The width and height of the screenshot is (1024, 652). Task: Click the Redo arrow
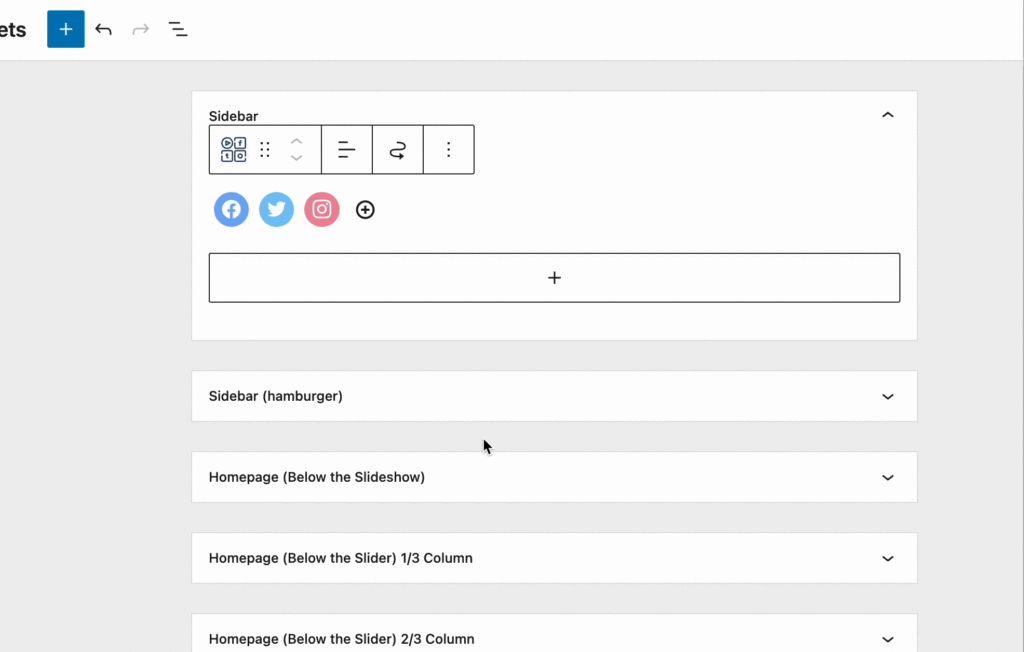point(141,29)
